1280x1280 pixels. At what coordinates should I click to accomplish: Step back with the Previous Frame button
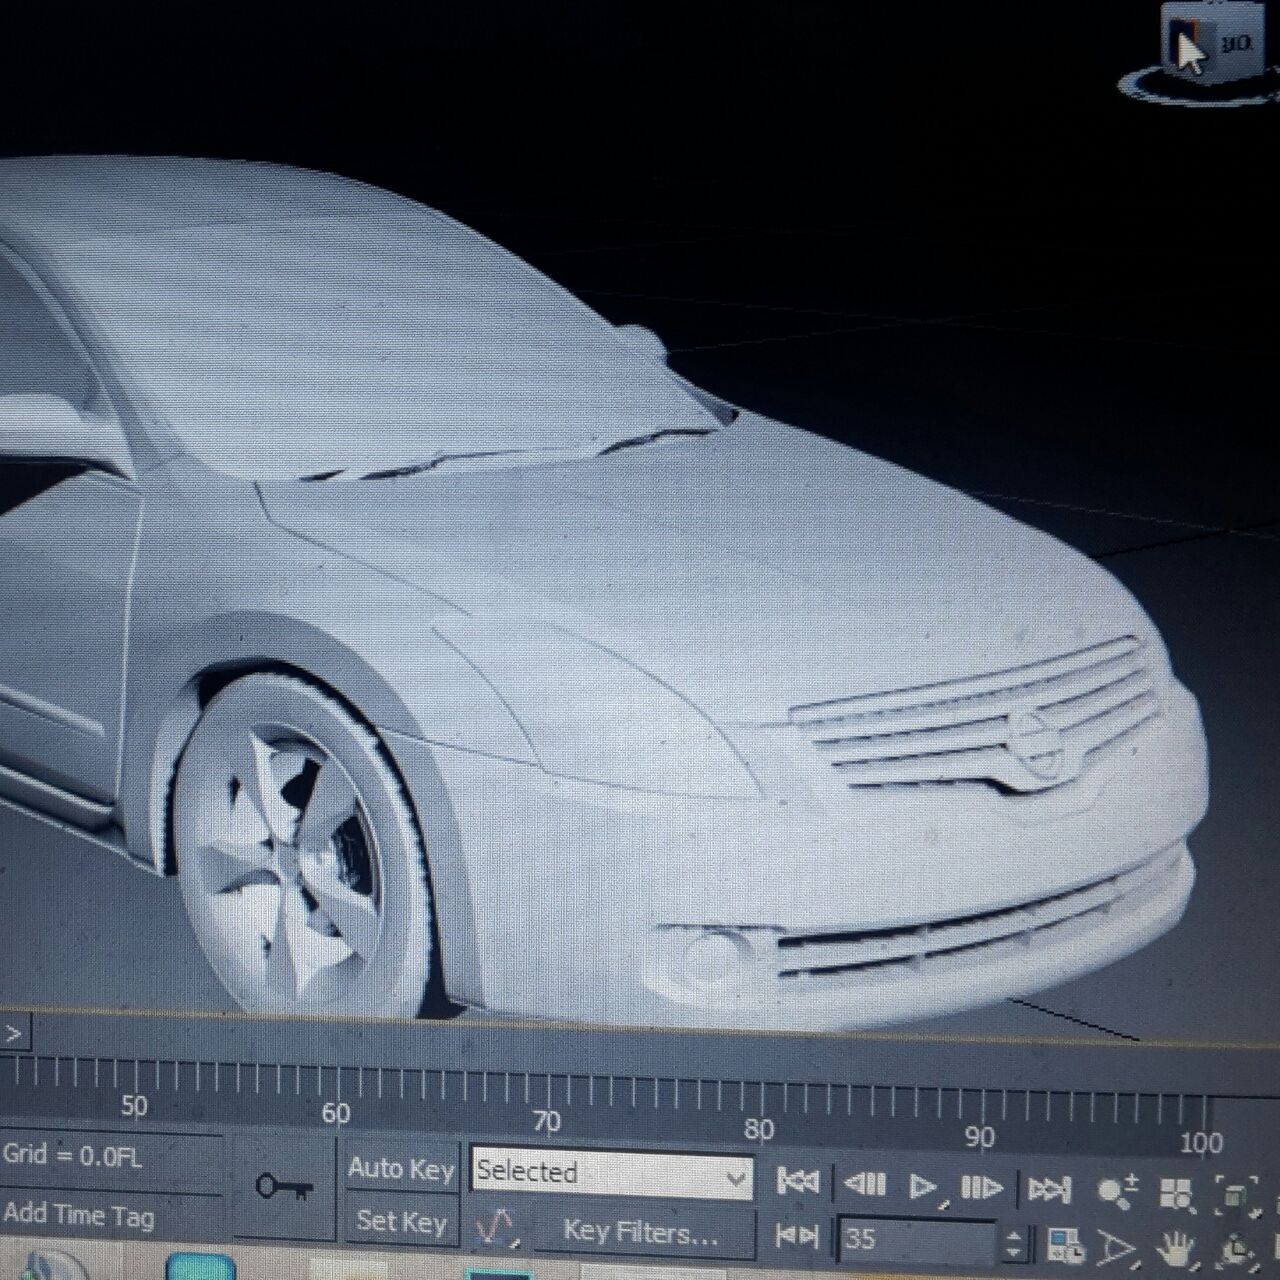coord(864,1185)
